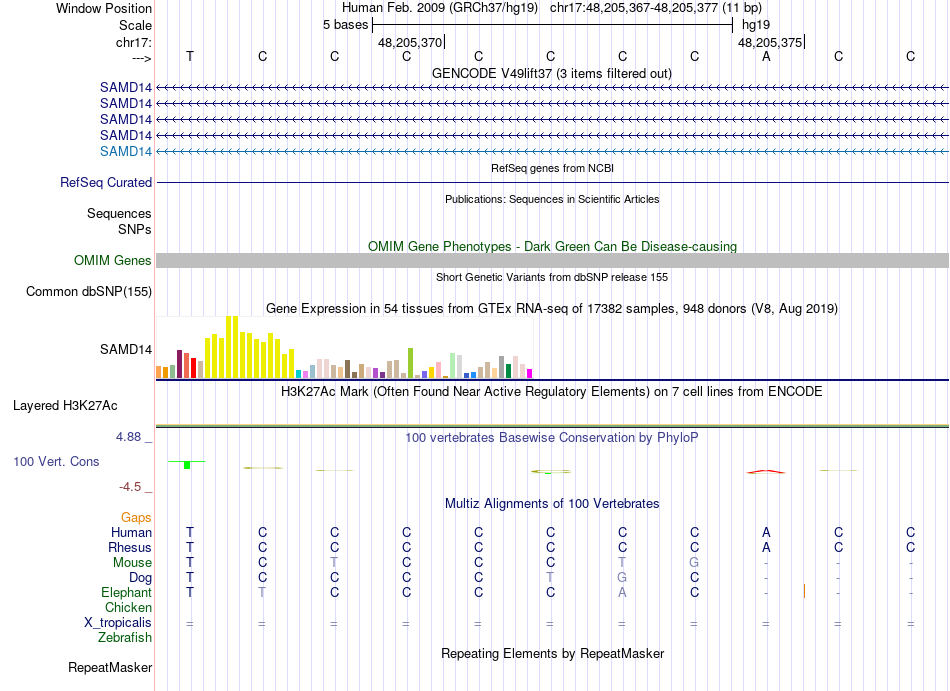
Task: Click base A in Rhesus alignment row
Action: click(766, 547)
